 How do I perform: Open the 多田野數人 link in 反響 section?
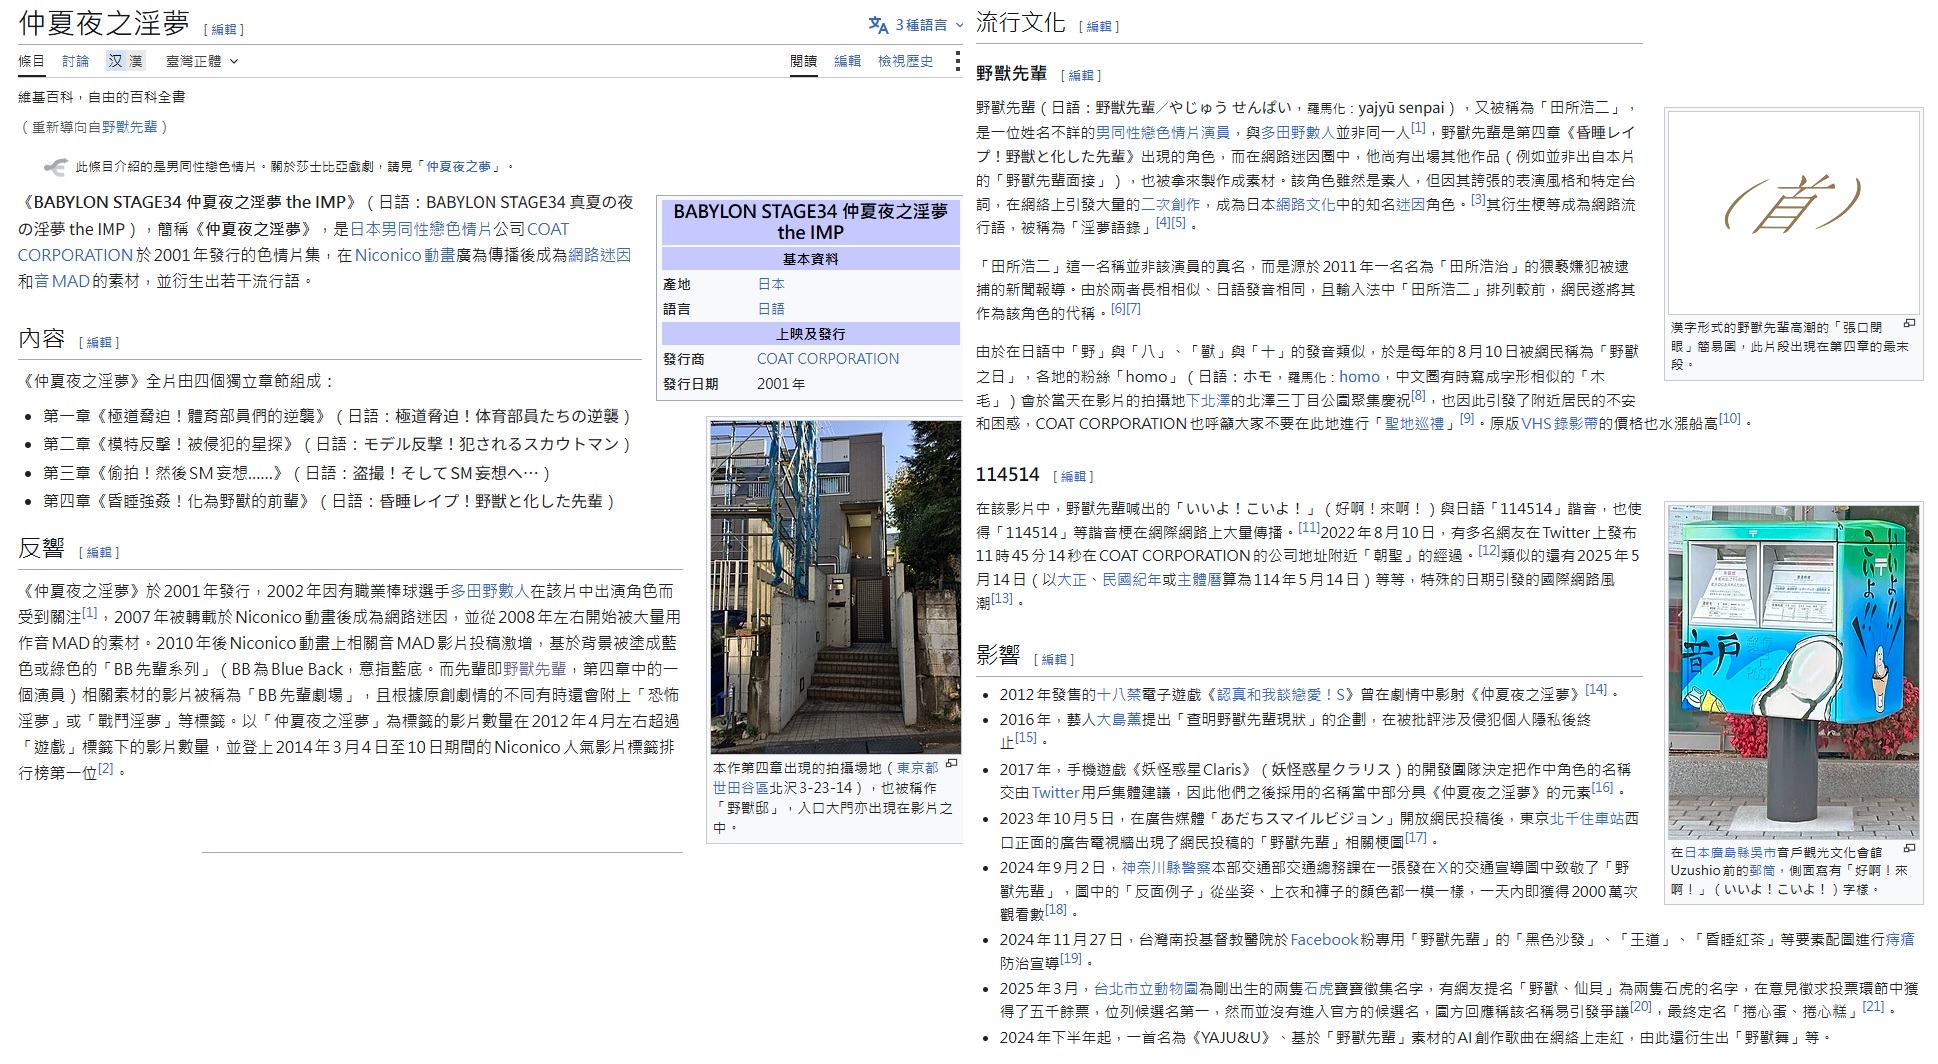coord(489,591)
